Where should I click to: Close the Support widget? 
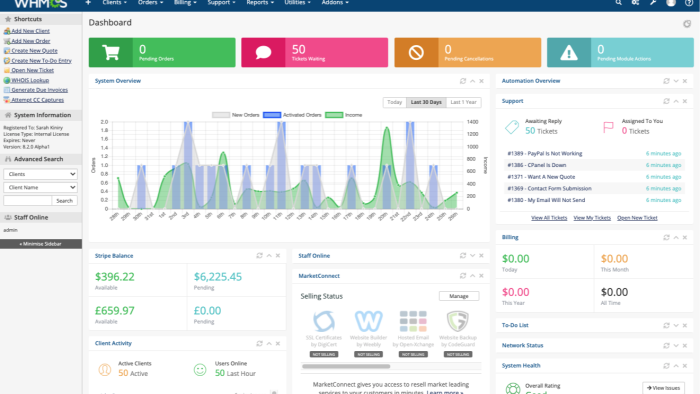685,101
